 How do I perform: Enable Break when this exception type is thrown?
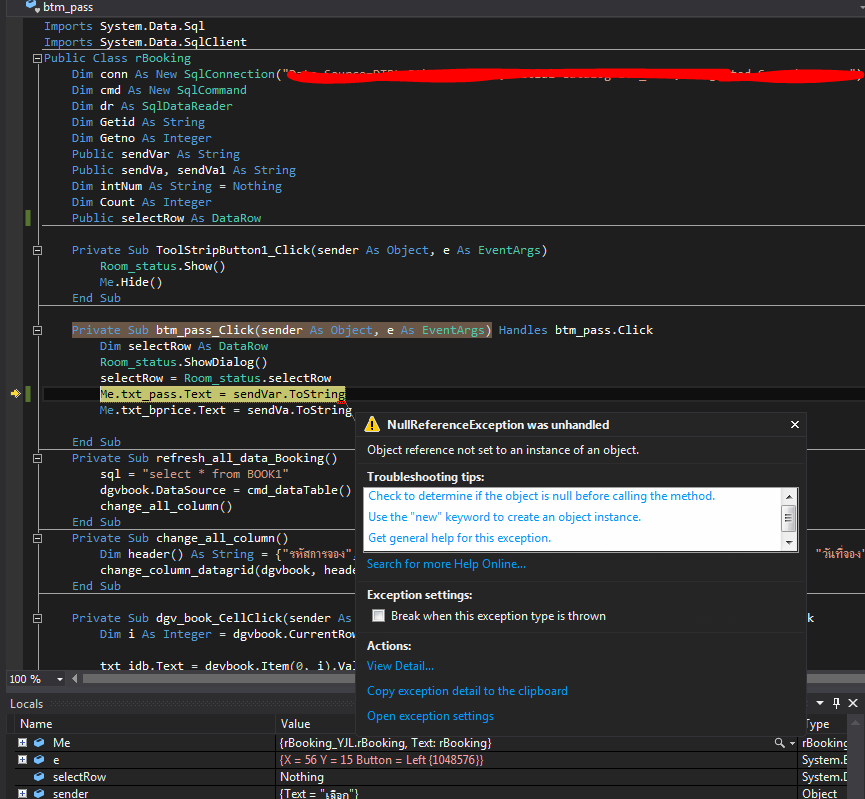coord(378,616)
